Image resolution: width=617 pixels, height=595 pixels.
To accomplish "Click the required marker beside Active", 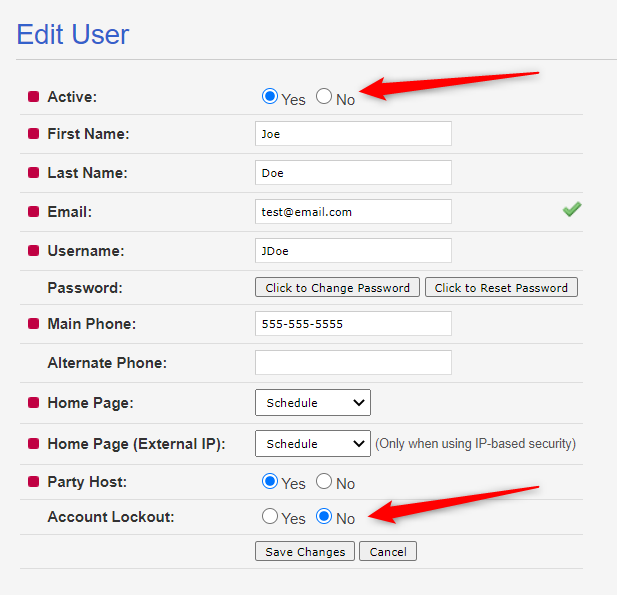I will pyautogui.click(x=33, y=96).
